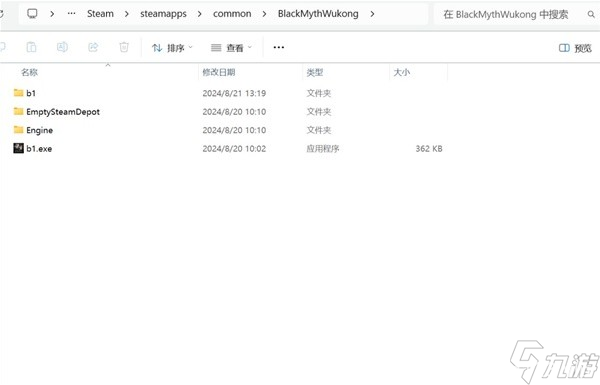Click the 362 KB size cell
The height and width of the screenshot is (385, 600).
click(x=429, y=148)
